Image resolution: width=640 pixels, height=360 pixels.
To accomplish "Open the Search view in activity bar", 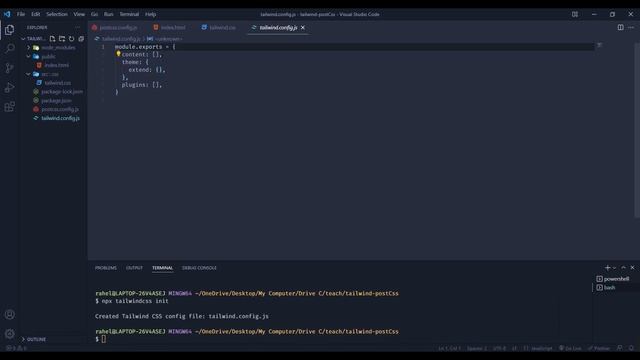I will pyautogui.click(x=9, y=49).
